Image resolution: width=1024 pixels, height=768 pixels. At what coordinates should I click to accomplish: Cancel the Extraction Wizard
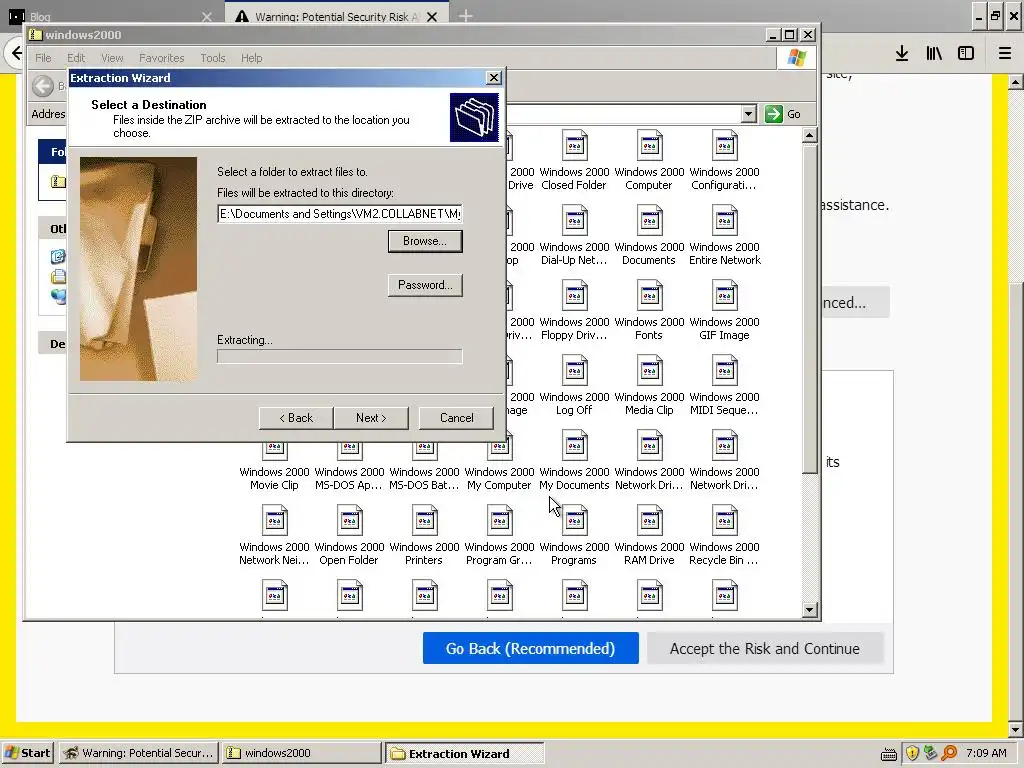(x=456, y=418)
